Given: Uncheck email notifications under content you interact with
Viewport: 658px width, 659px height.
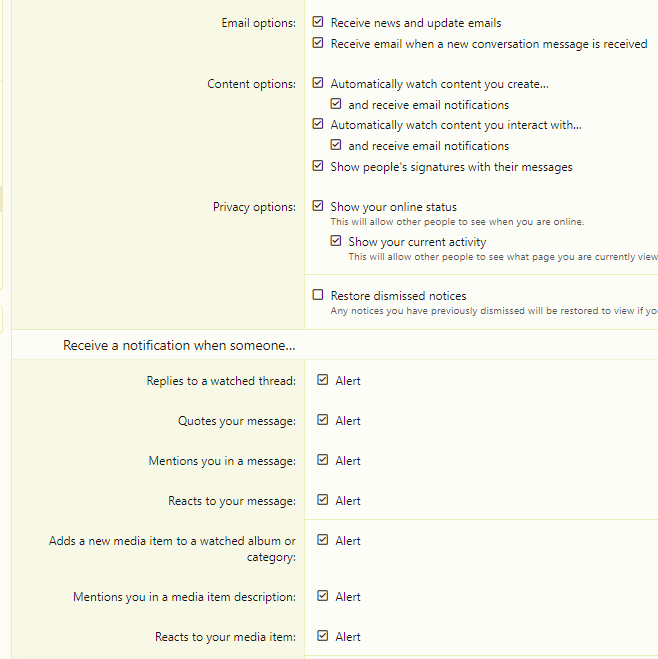Looking at the screenshot, I should 336,145.
